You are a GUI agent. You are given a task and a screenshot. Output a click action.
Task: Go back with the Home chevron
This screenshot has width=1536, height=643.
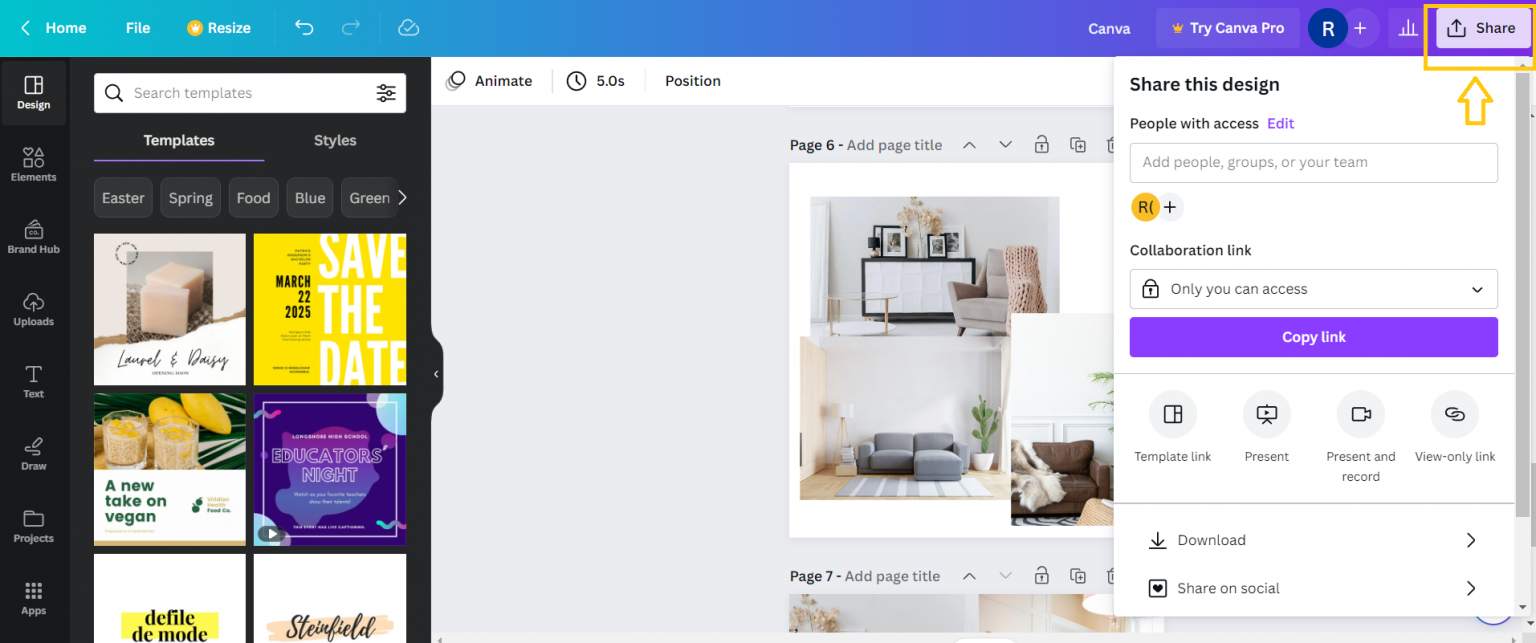(26, 28)
